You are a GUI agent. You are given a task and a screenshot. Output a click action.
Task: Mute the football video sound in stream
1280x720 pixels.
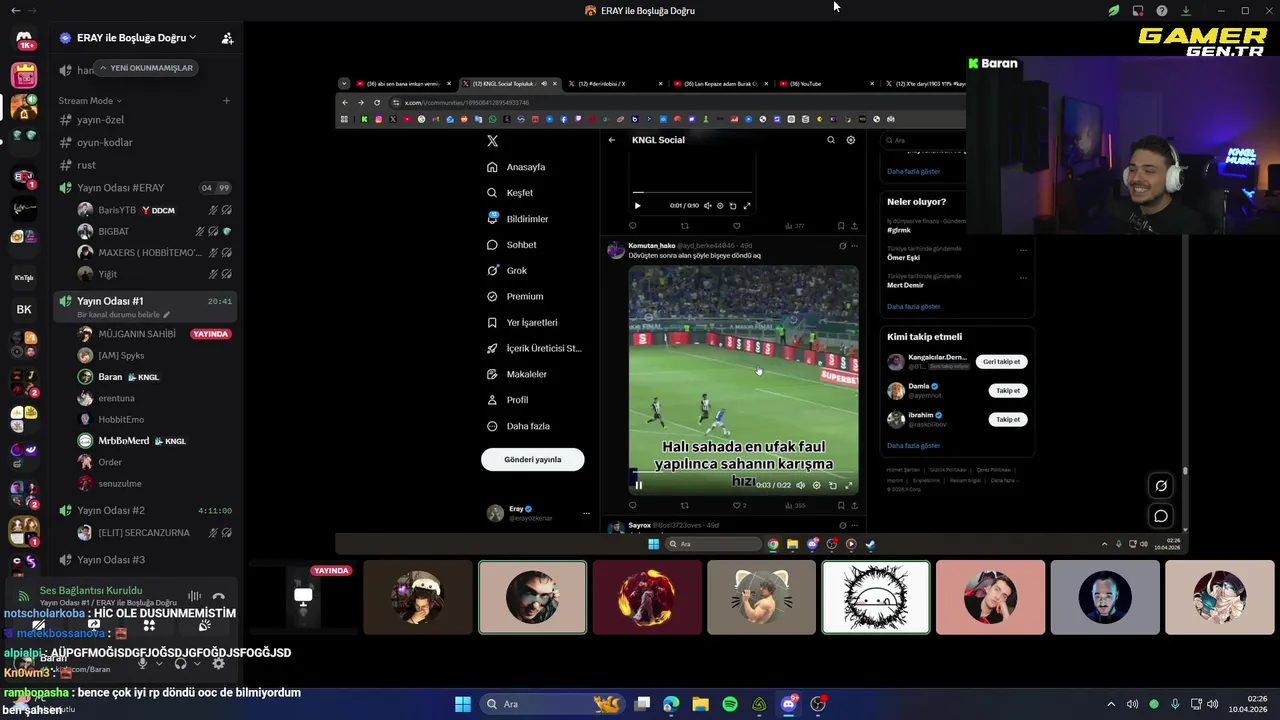[x=800, y=485]
